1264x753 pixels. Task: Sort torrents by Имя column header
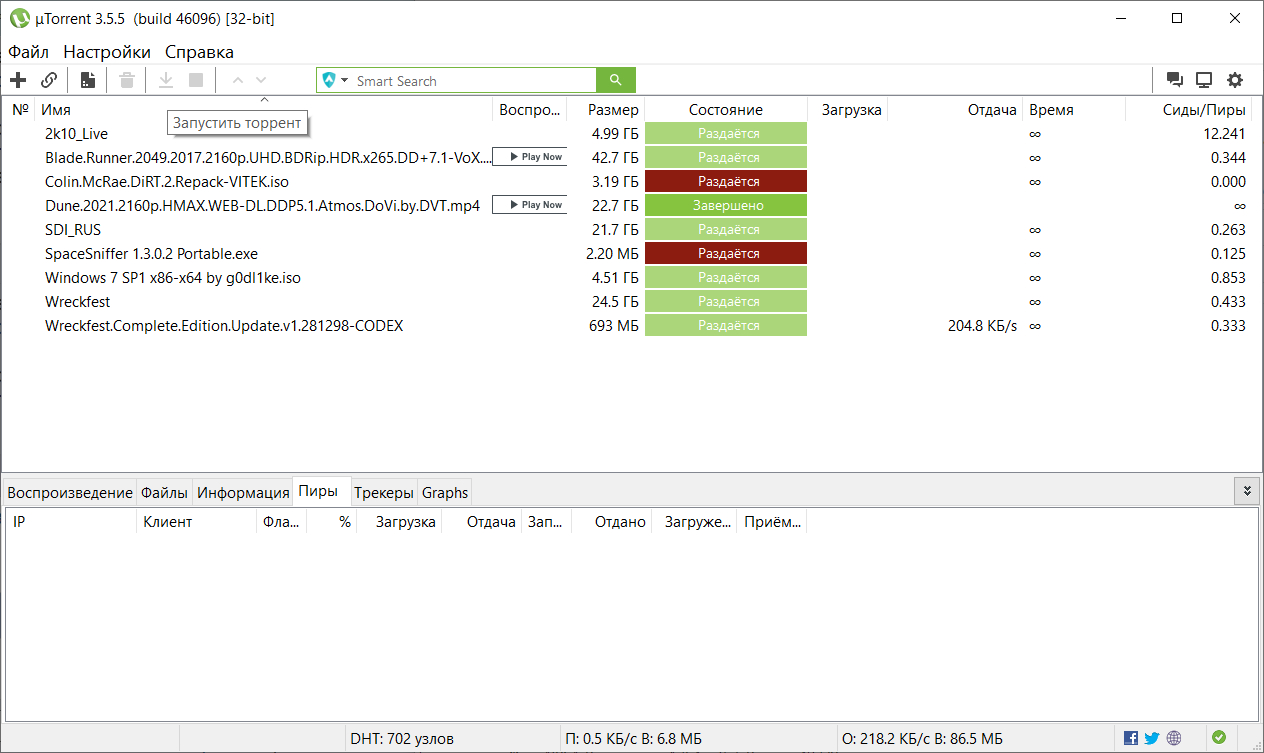[264, 110]
